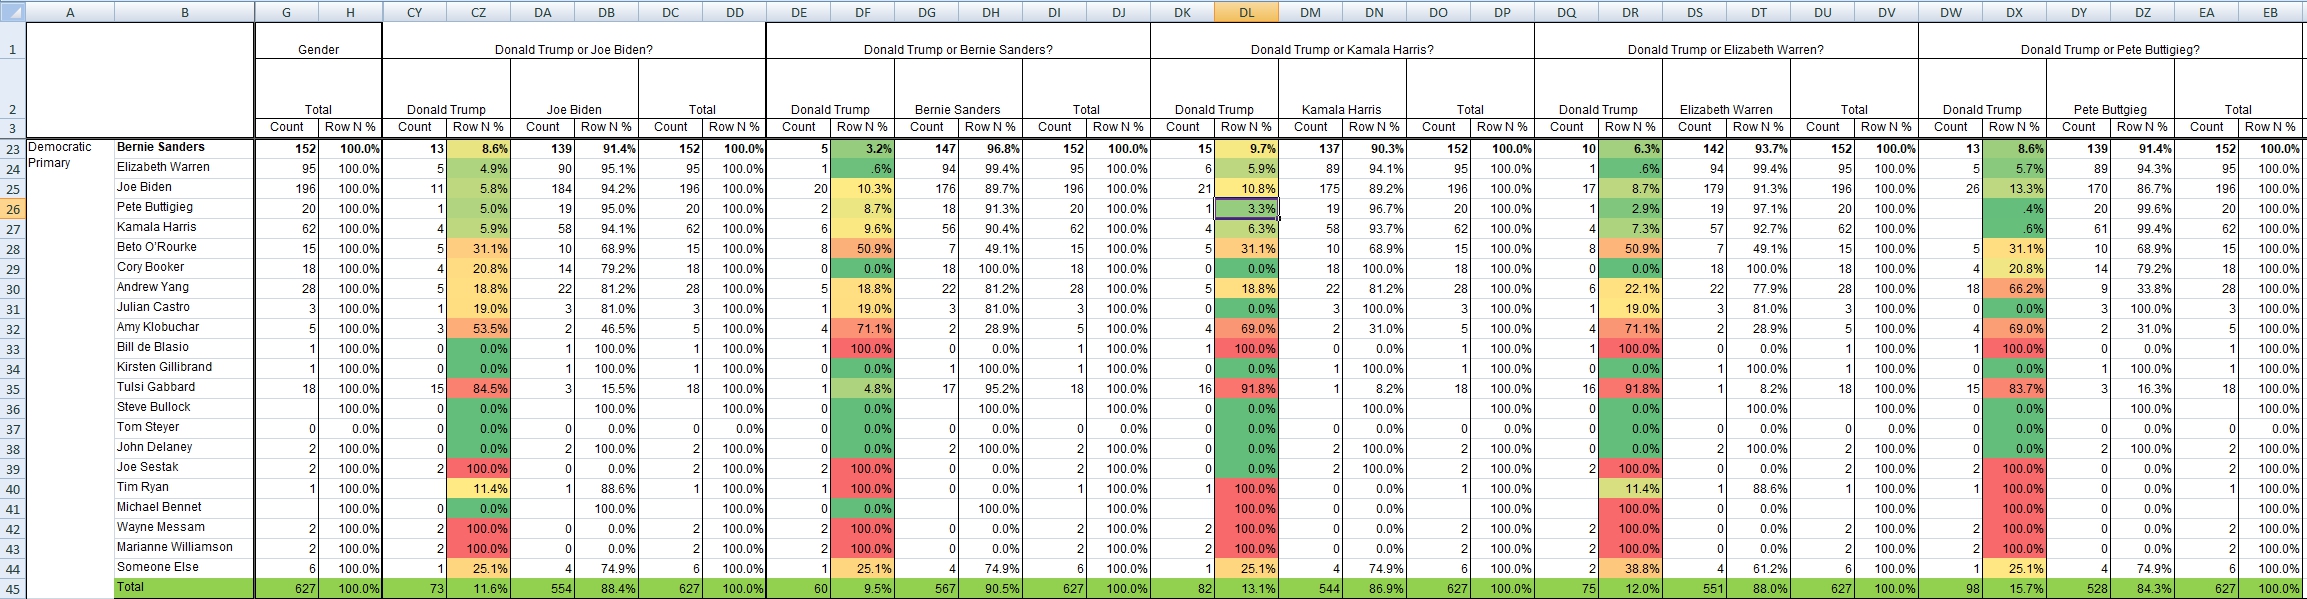Select row header 35
Viewport: 2307px width, 599px height.
click(13, 389)
